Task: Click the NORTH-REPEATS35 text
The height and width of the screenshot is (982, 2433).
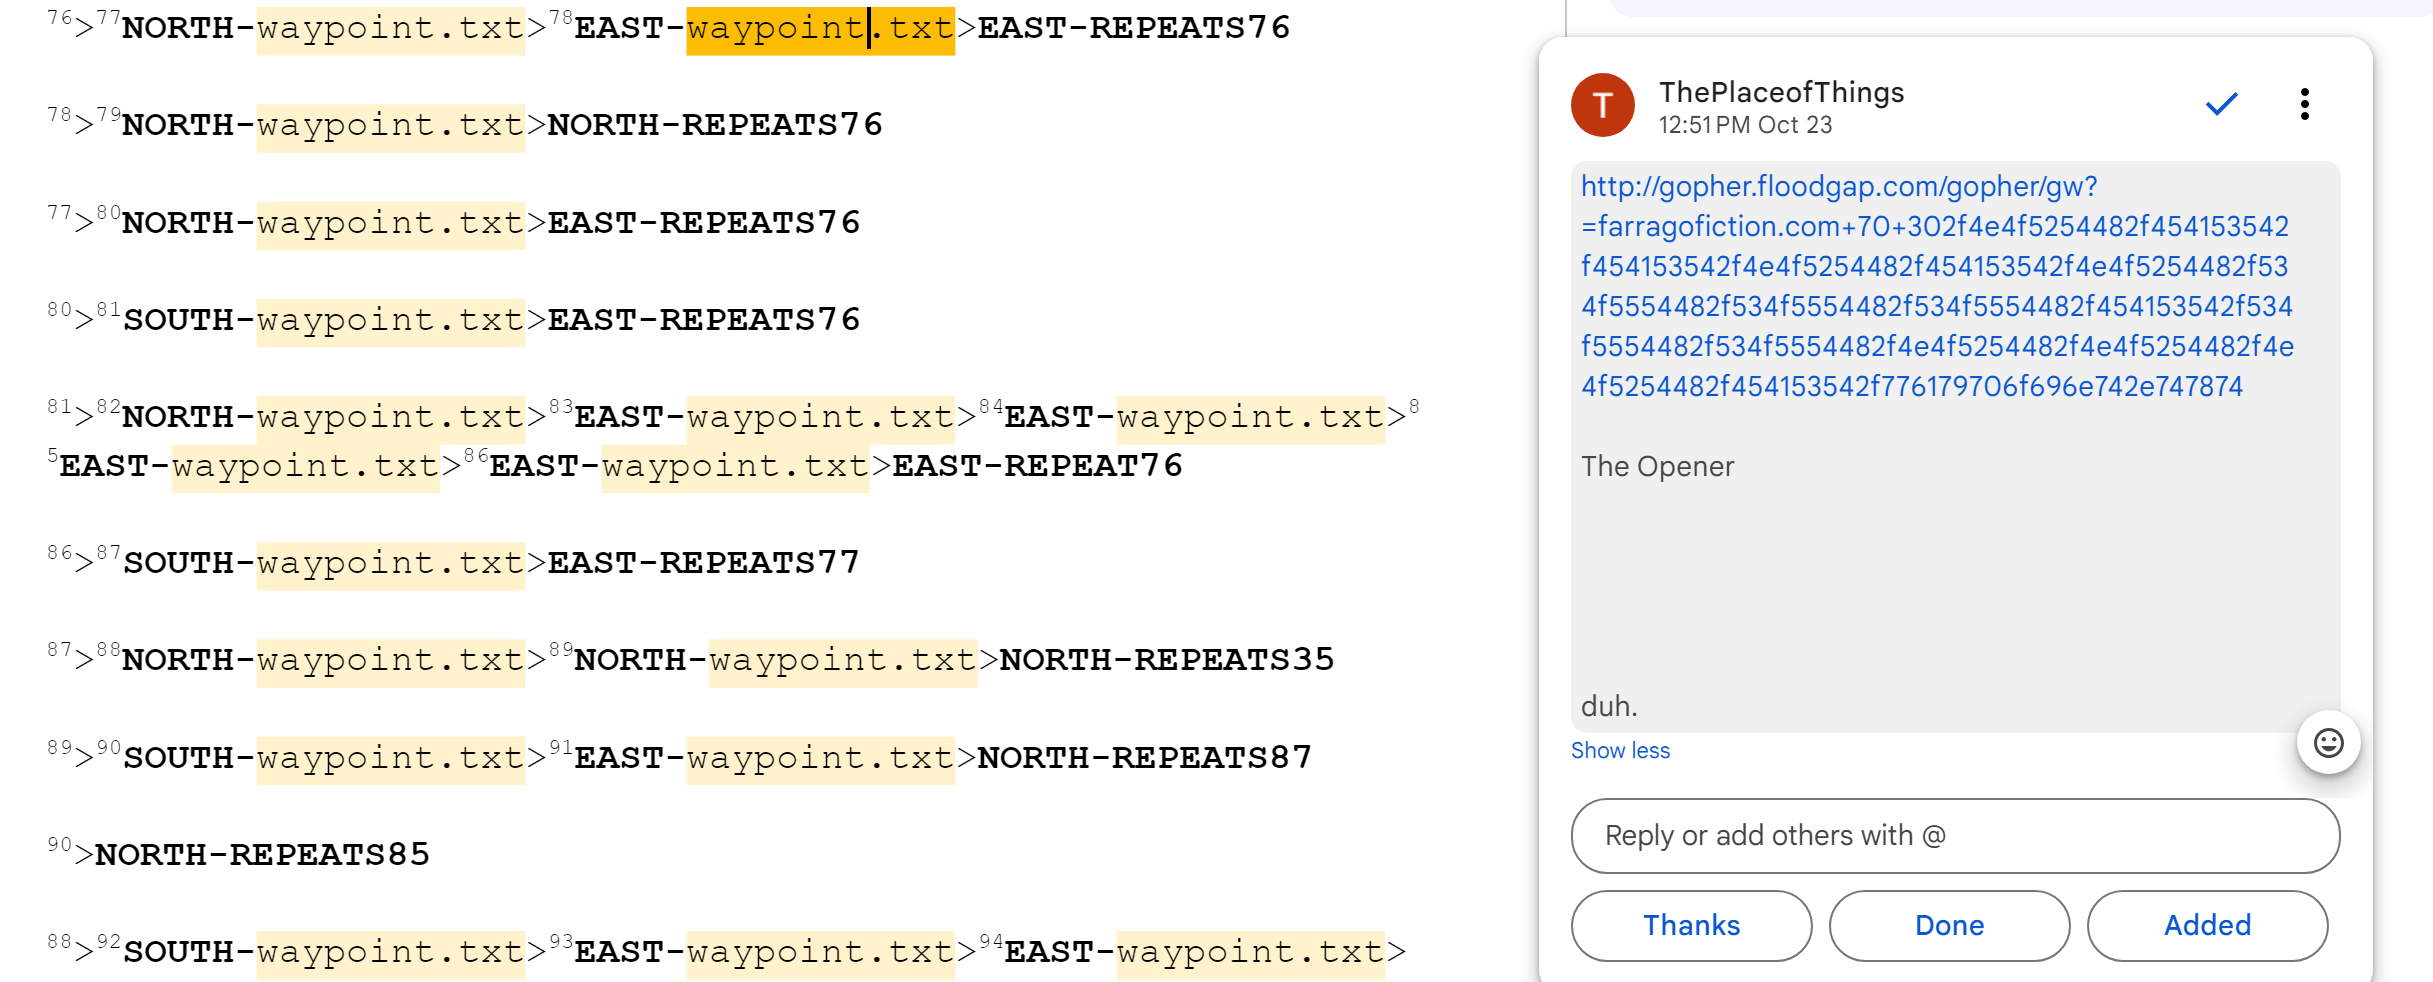Action: [1166, 660]
